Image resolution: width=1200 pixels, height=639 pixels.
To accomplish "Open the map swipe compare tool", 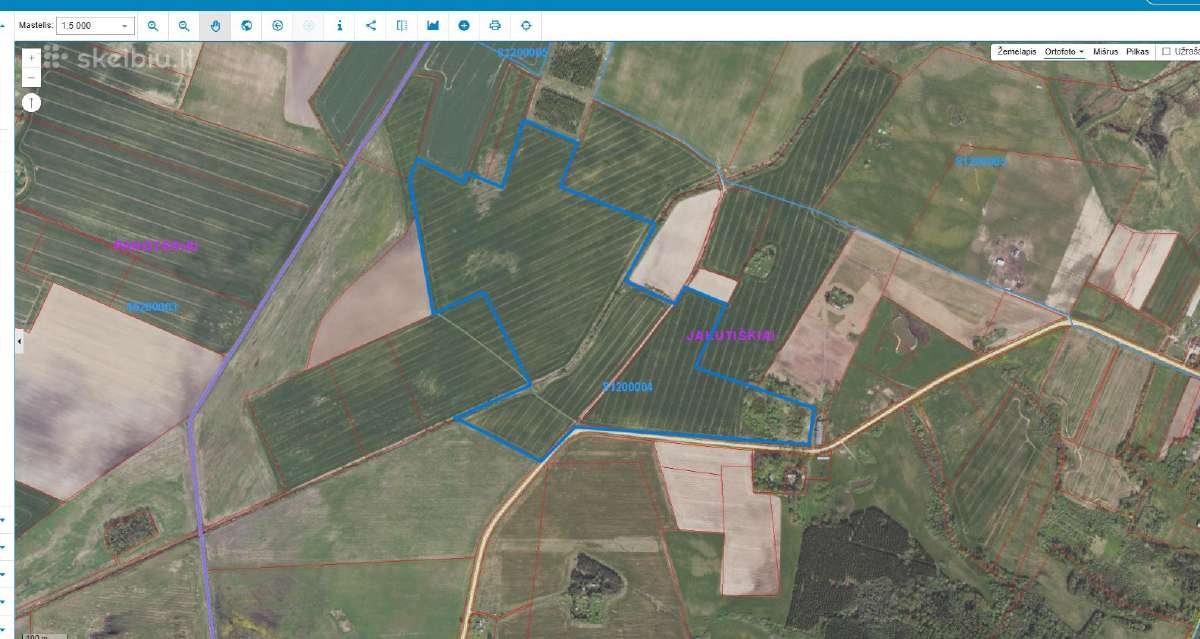I will pos(402,26).
